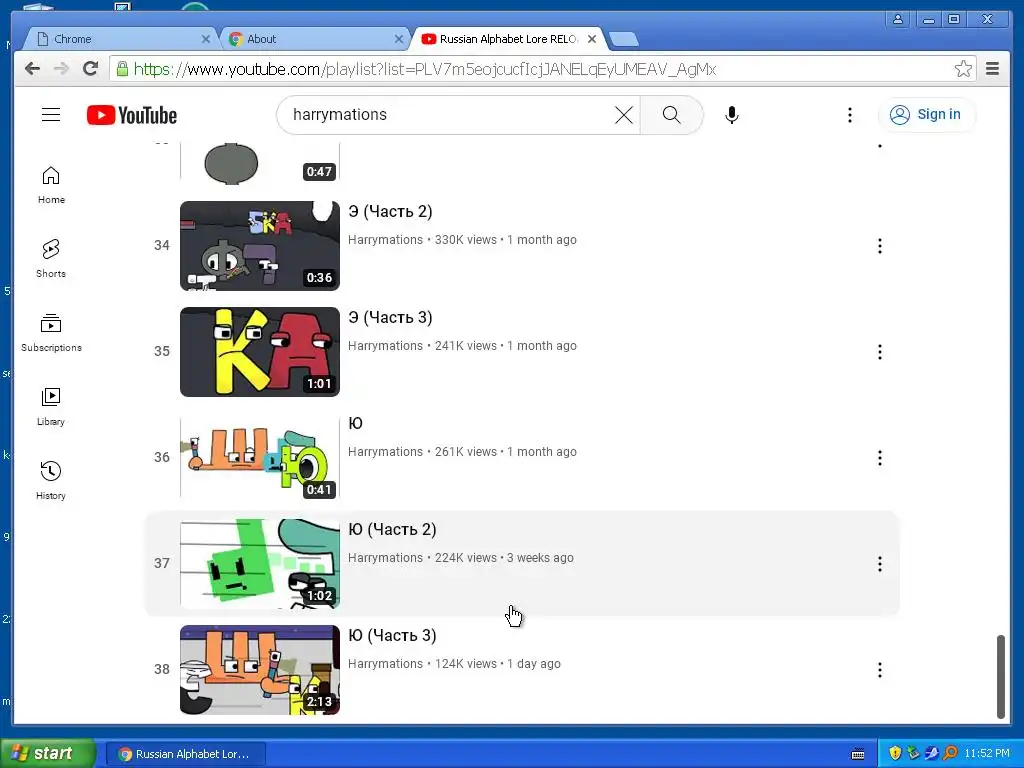This screenshot has height=768, width=1024.
Task: Go forward with the browser forward arrow
Action: point(61,69)
